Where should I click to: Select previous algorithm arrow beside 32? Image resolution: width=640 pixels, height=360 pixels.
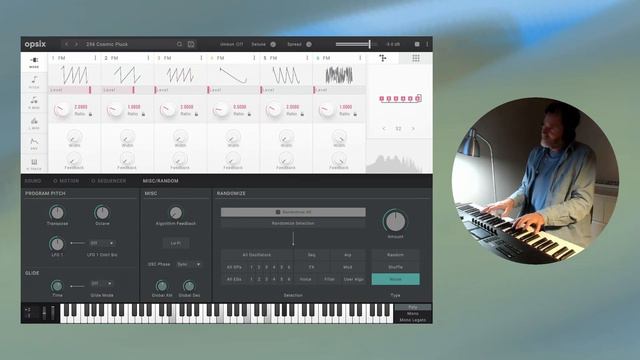pos(384,129)
